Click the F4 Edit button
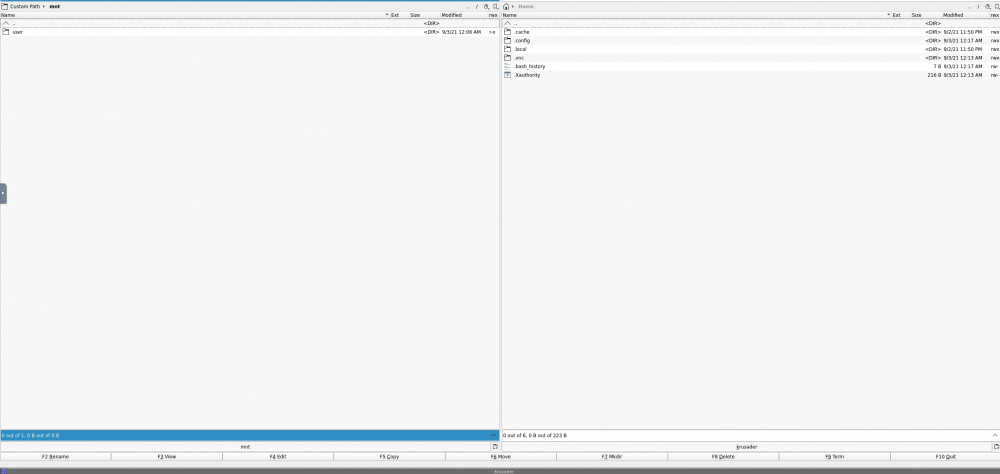This screenshot has width=1000, height=474. click(x=278, y=457)
